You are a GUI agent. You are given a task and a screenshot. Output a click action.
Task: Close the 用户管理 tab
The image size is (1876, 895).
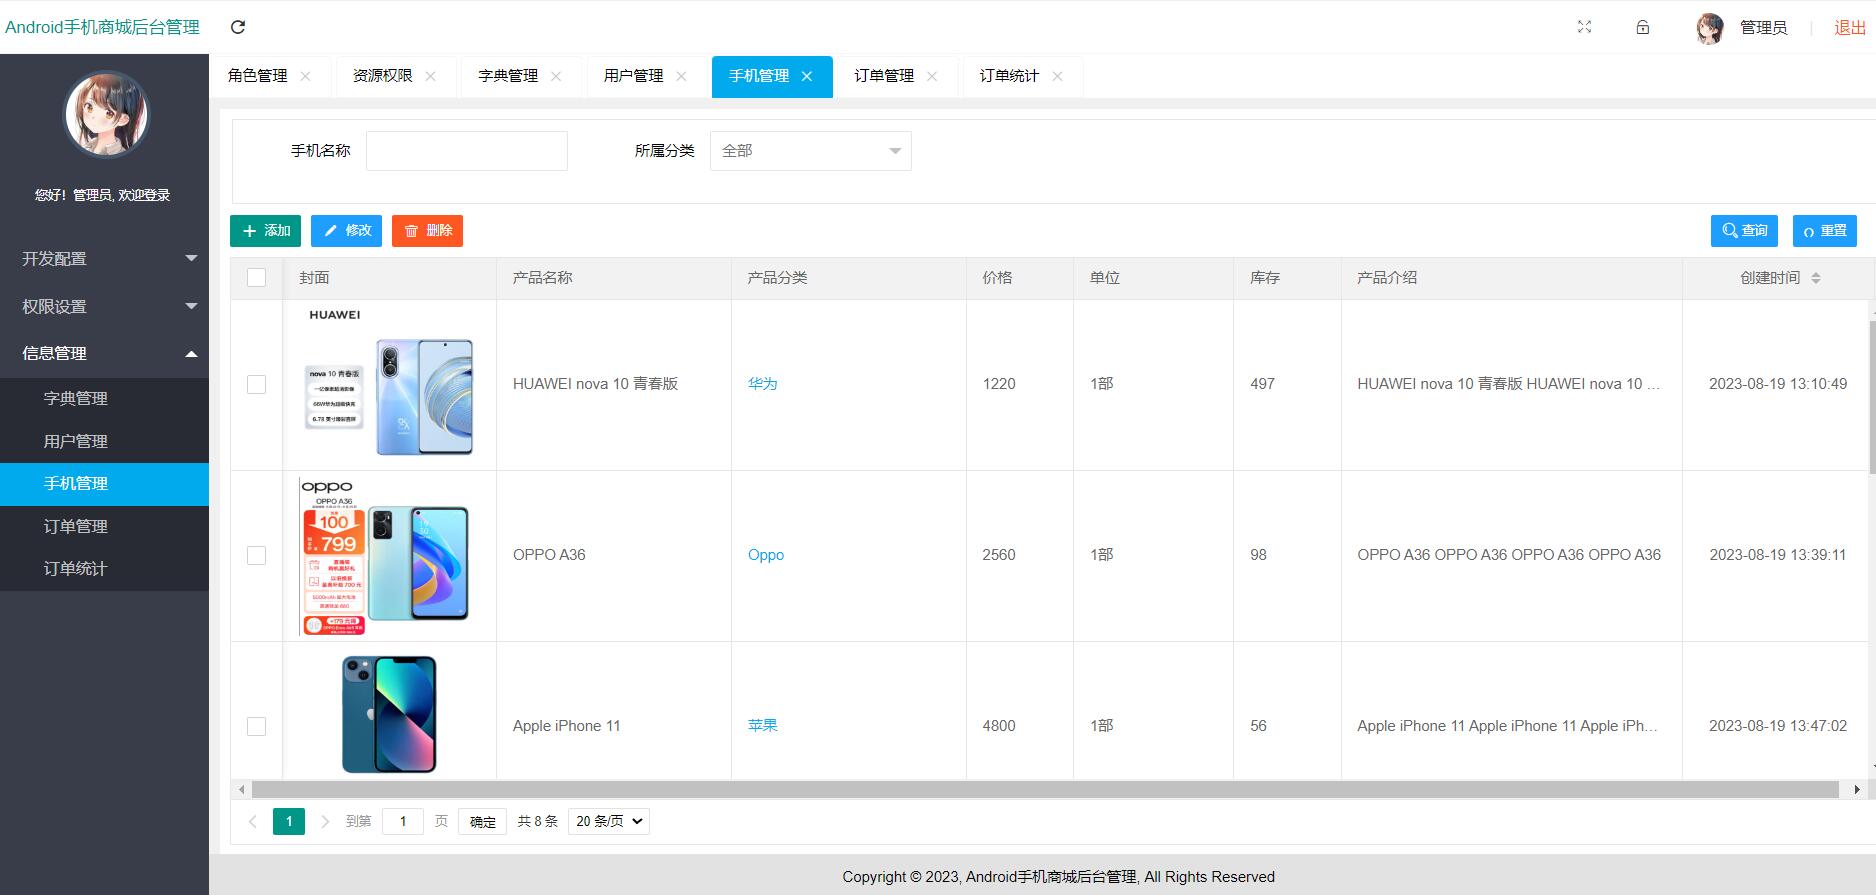coord(681,76)
